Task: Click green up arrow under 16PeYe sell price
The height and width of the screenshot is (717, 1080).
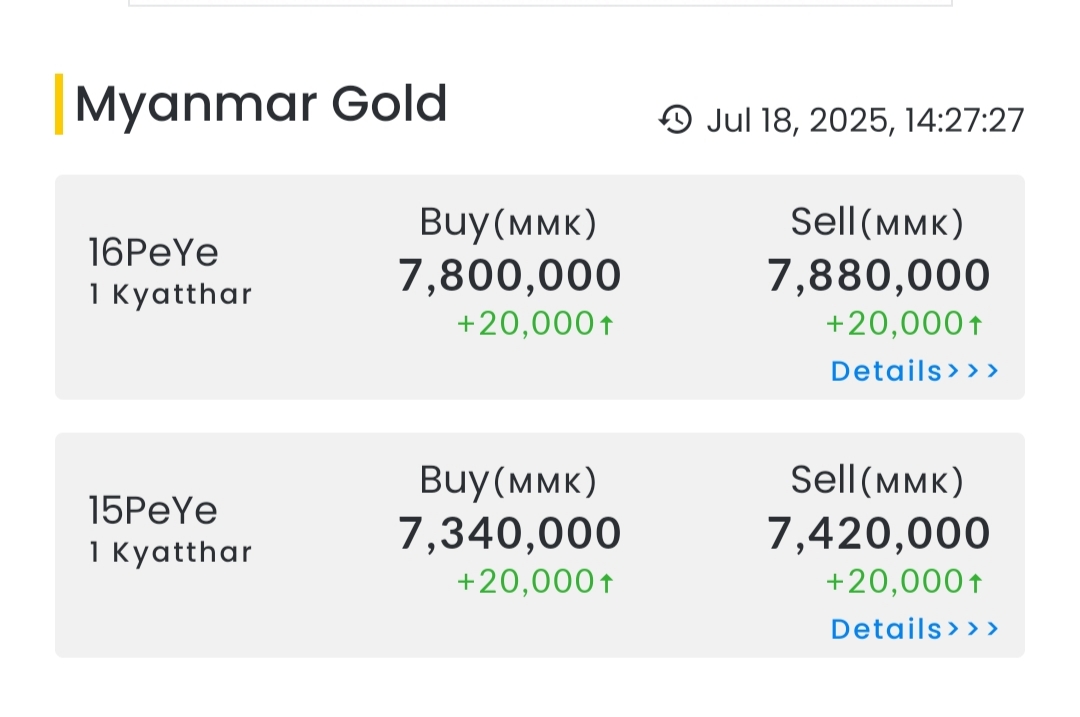Action: pos(975,324)
